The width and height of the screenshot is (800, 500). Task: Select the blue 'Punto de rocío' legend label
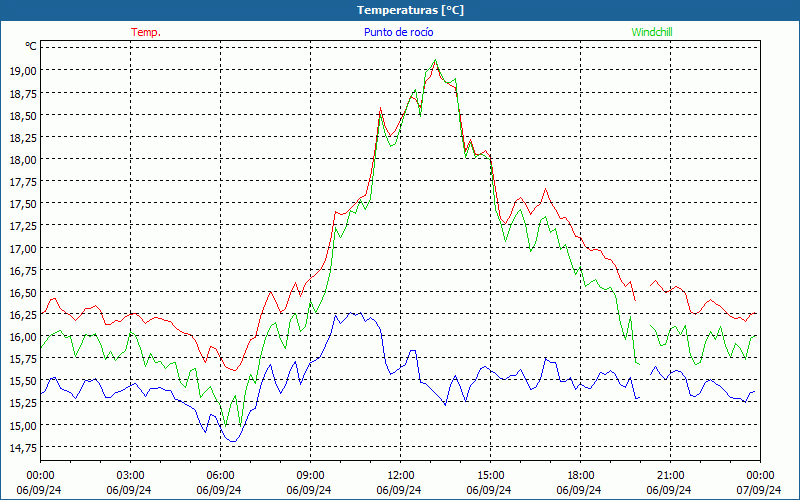pyautogui.click(x=398, y=32)
